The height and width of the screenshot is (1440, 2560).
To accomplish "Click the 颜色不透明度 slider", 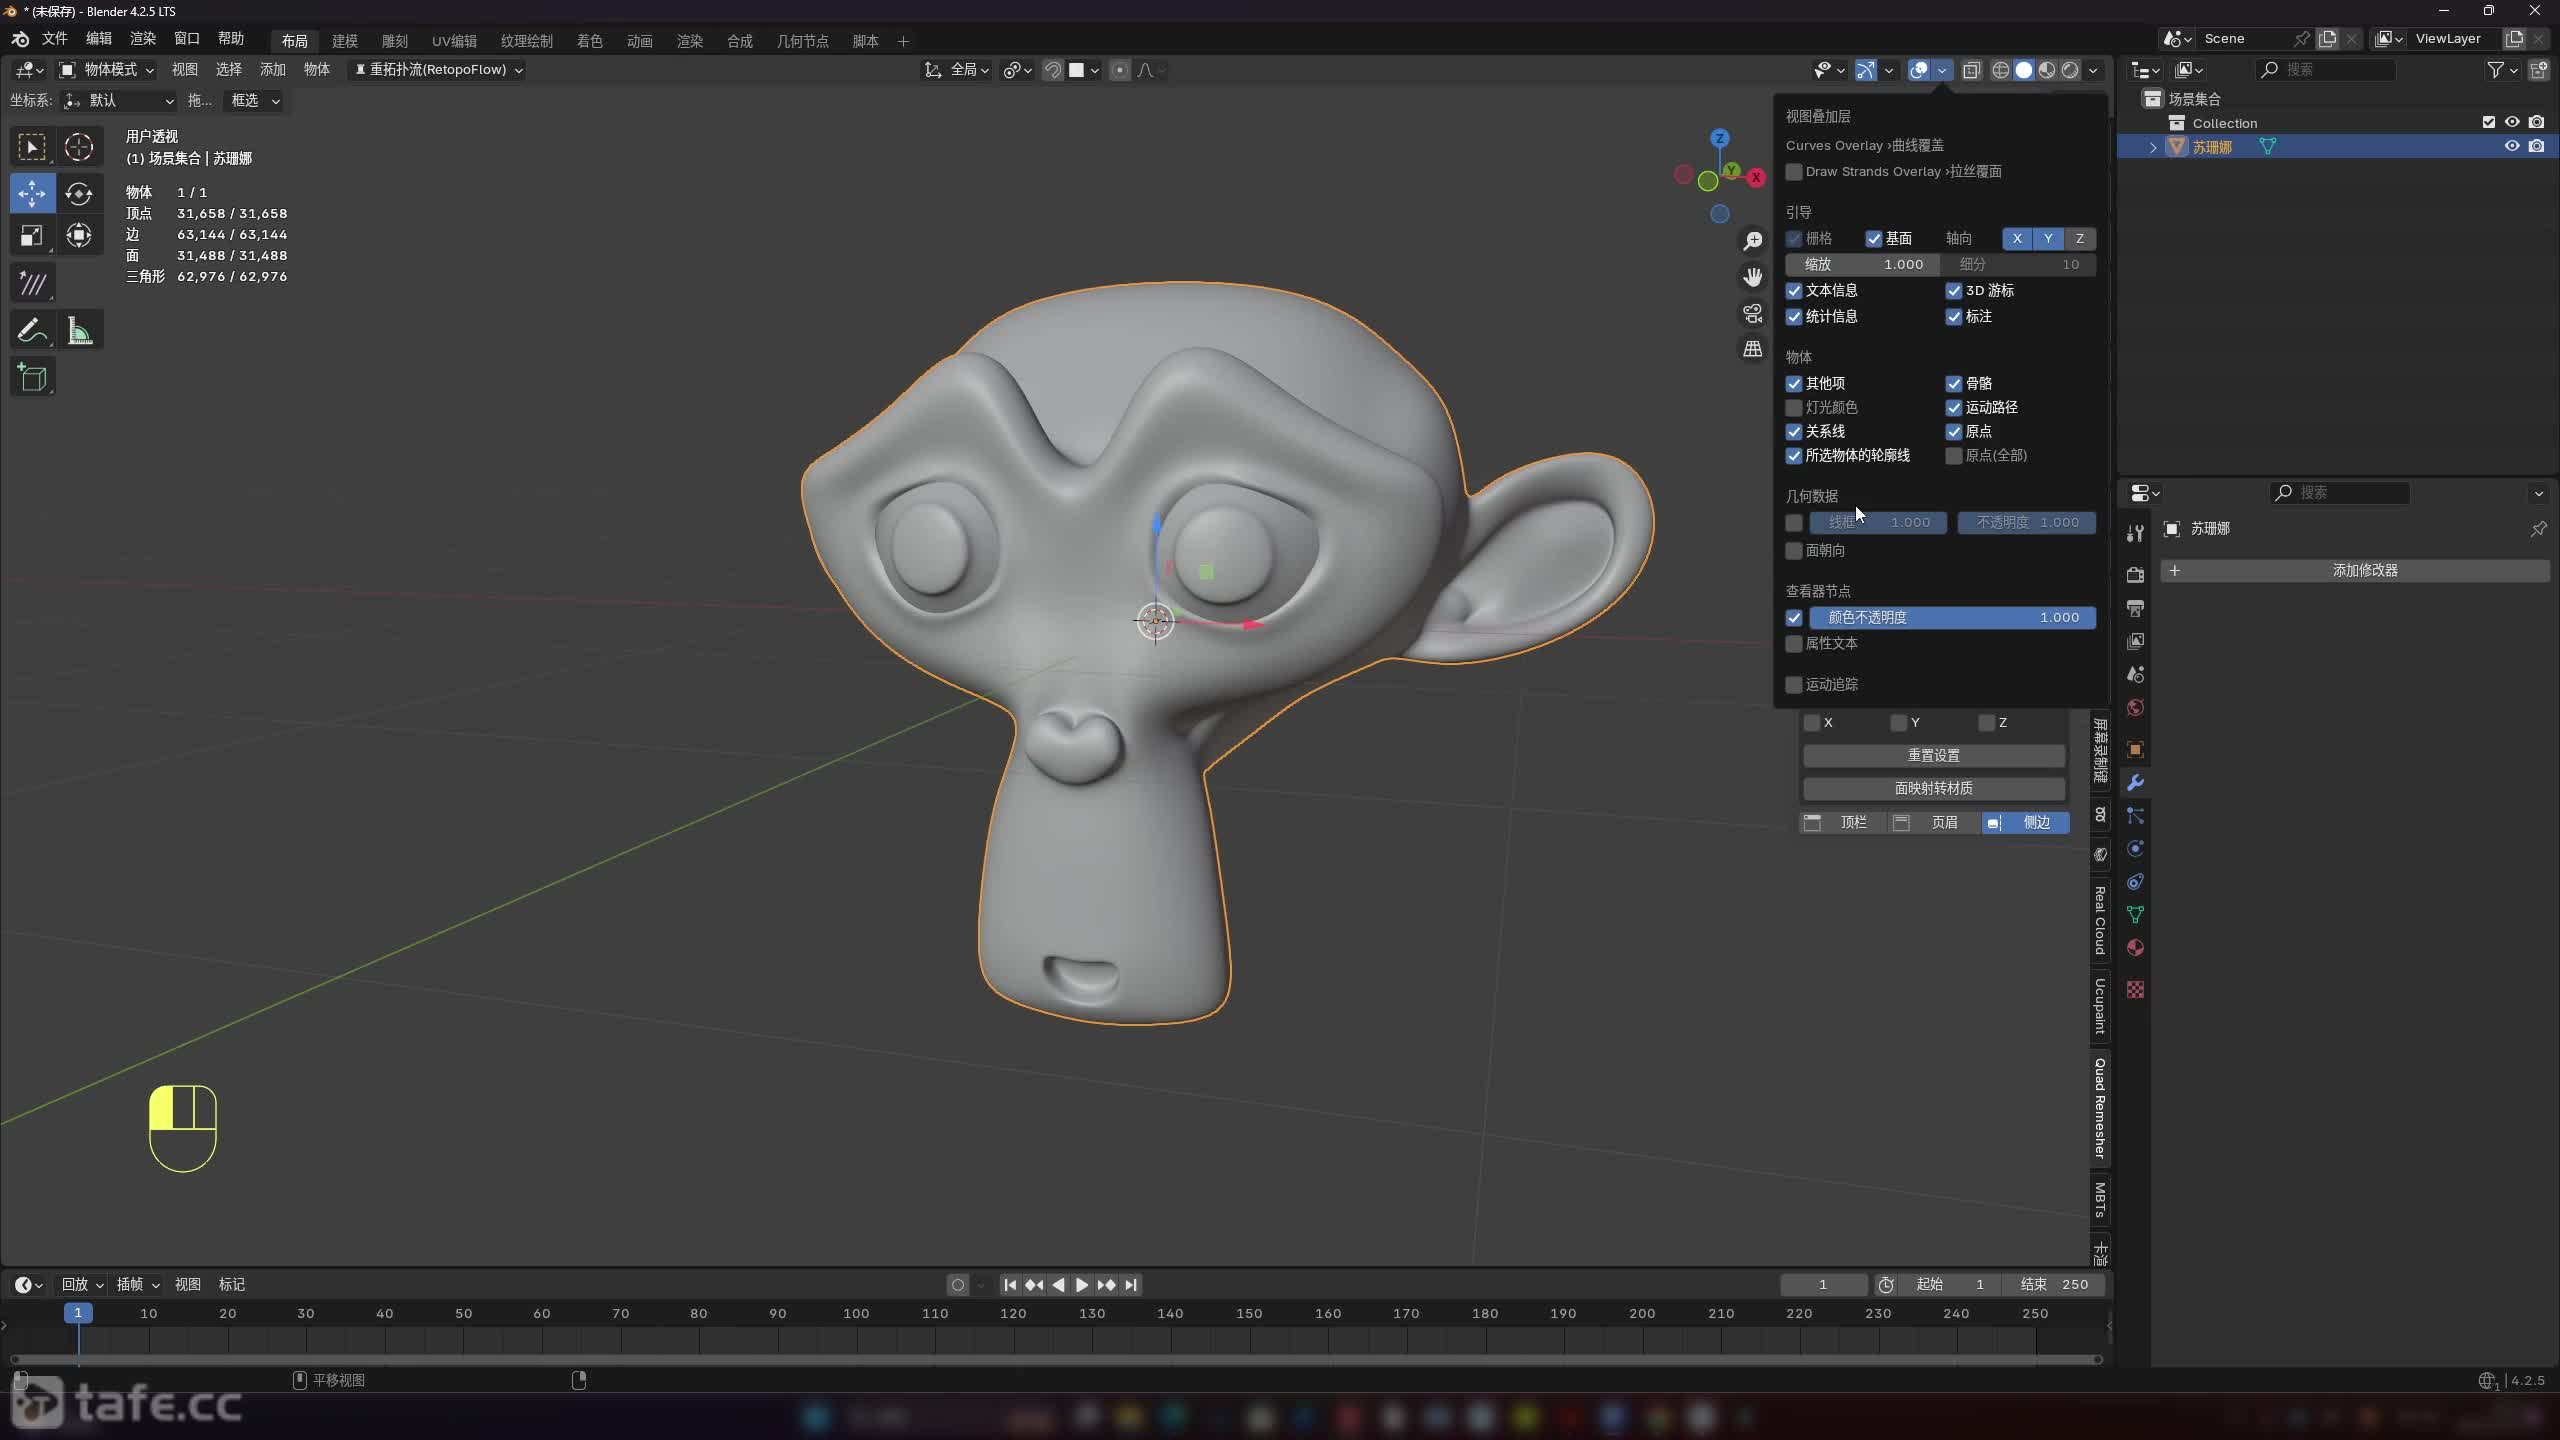I will click(x=1951, y=618).
